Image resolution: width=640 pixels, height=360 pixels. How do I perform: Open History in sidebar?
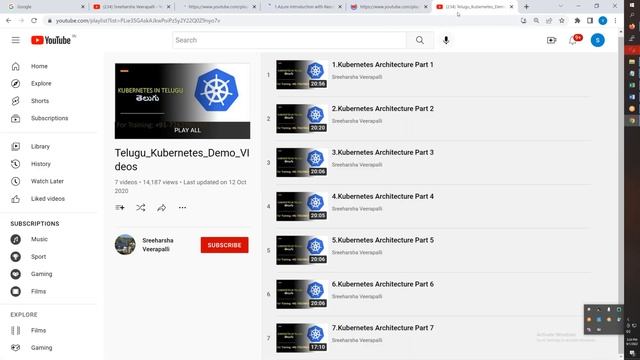point(40,164)
